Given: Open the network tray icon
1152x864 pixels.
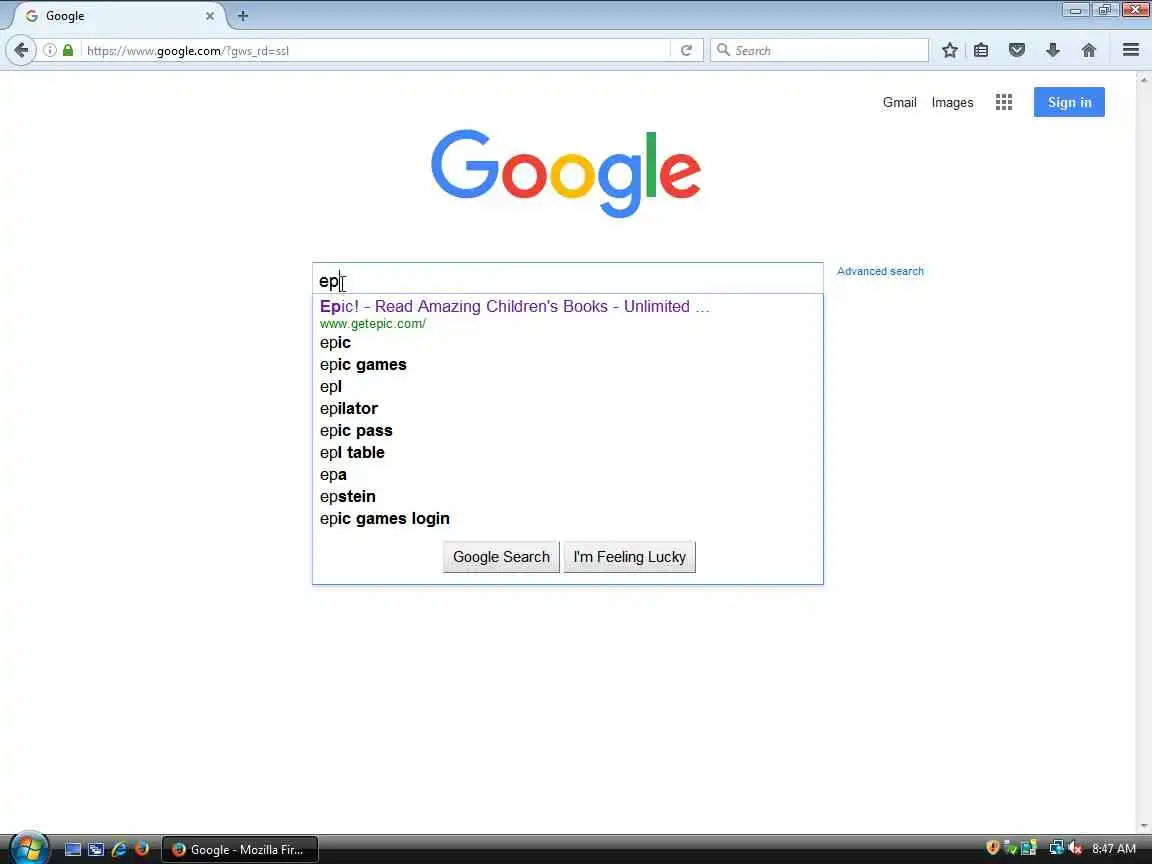Looking at the screenshot, I should click(x=1056, y=849).
